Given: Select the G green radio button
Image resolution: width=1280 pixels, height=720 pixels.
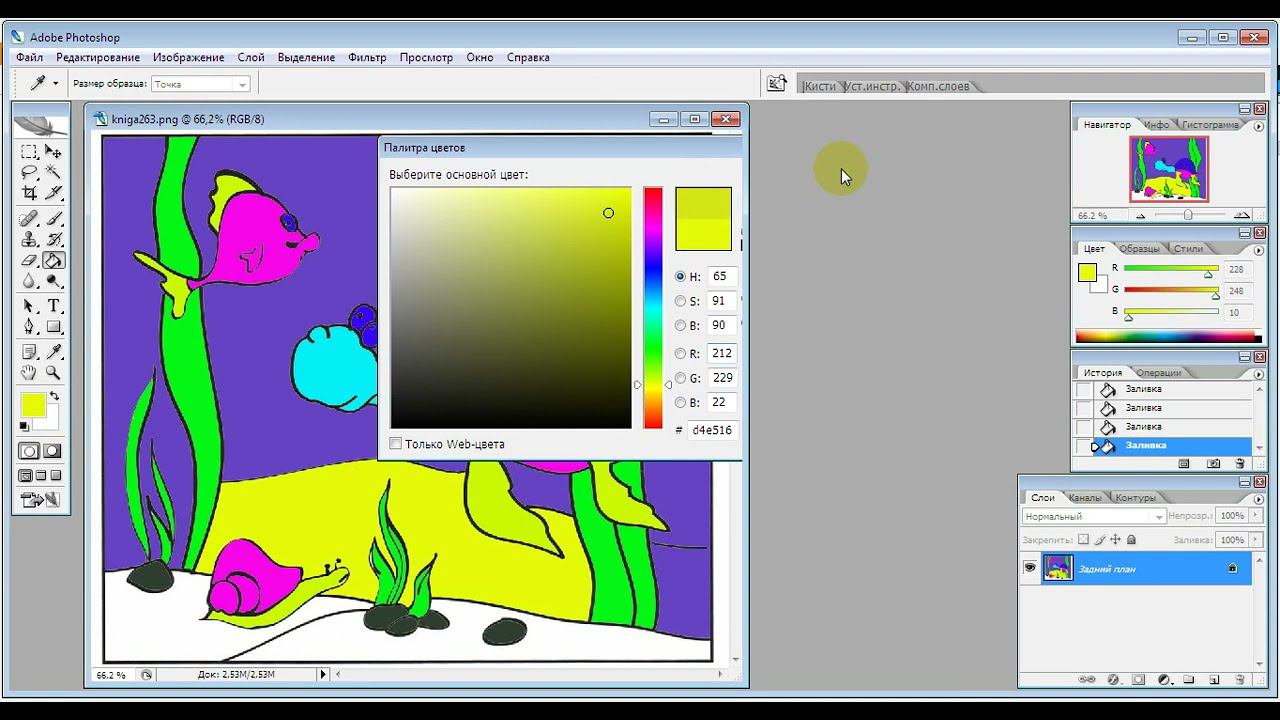Looking at the screenshot, I should click(681, 378).
